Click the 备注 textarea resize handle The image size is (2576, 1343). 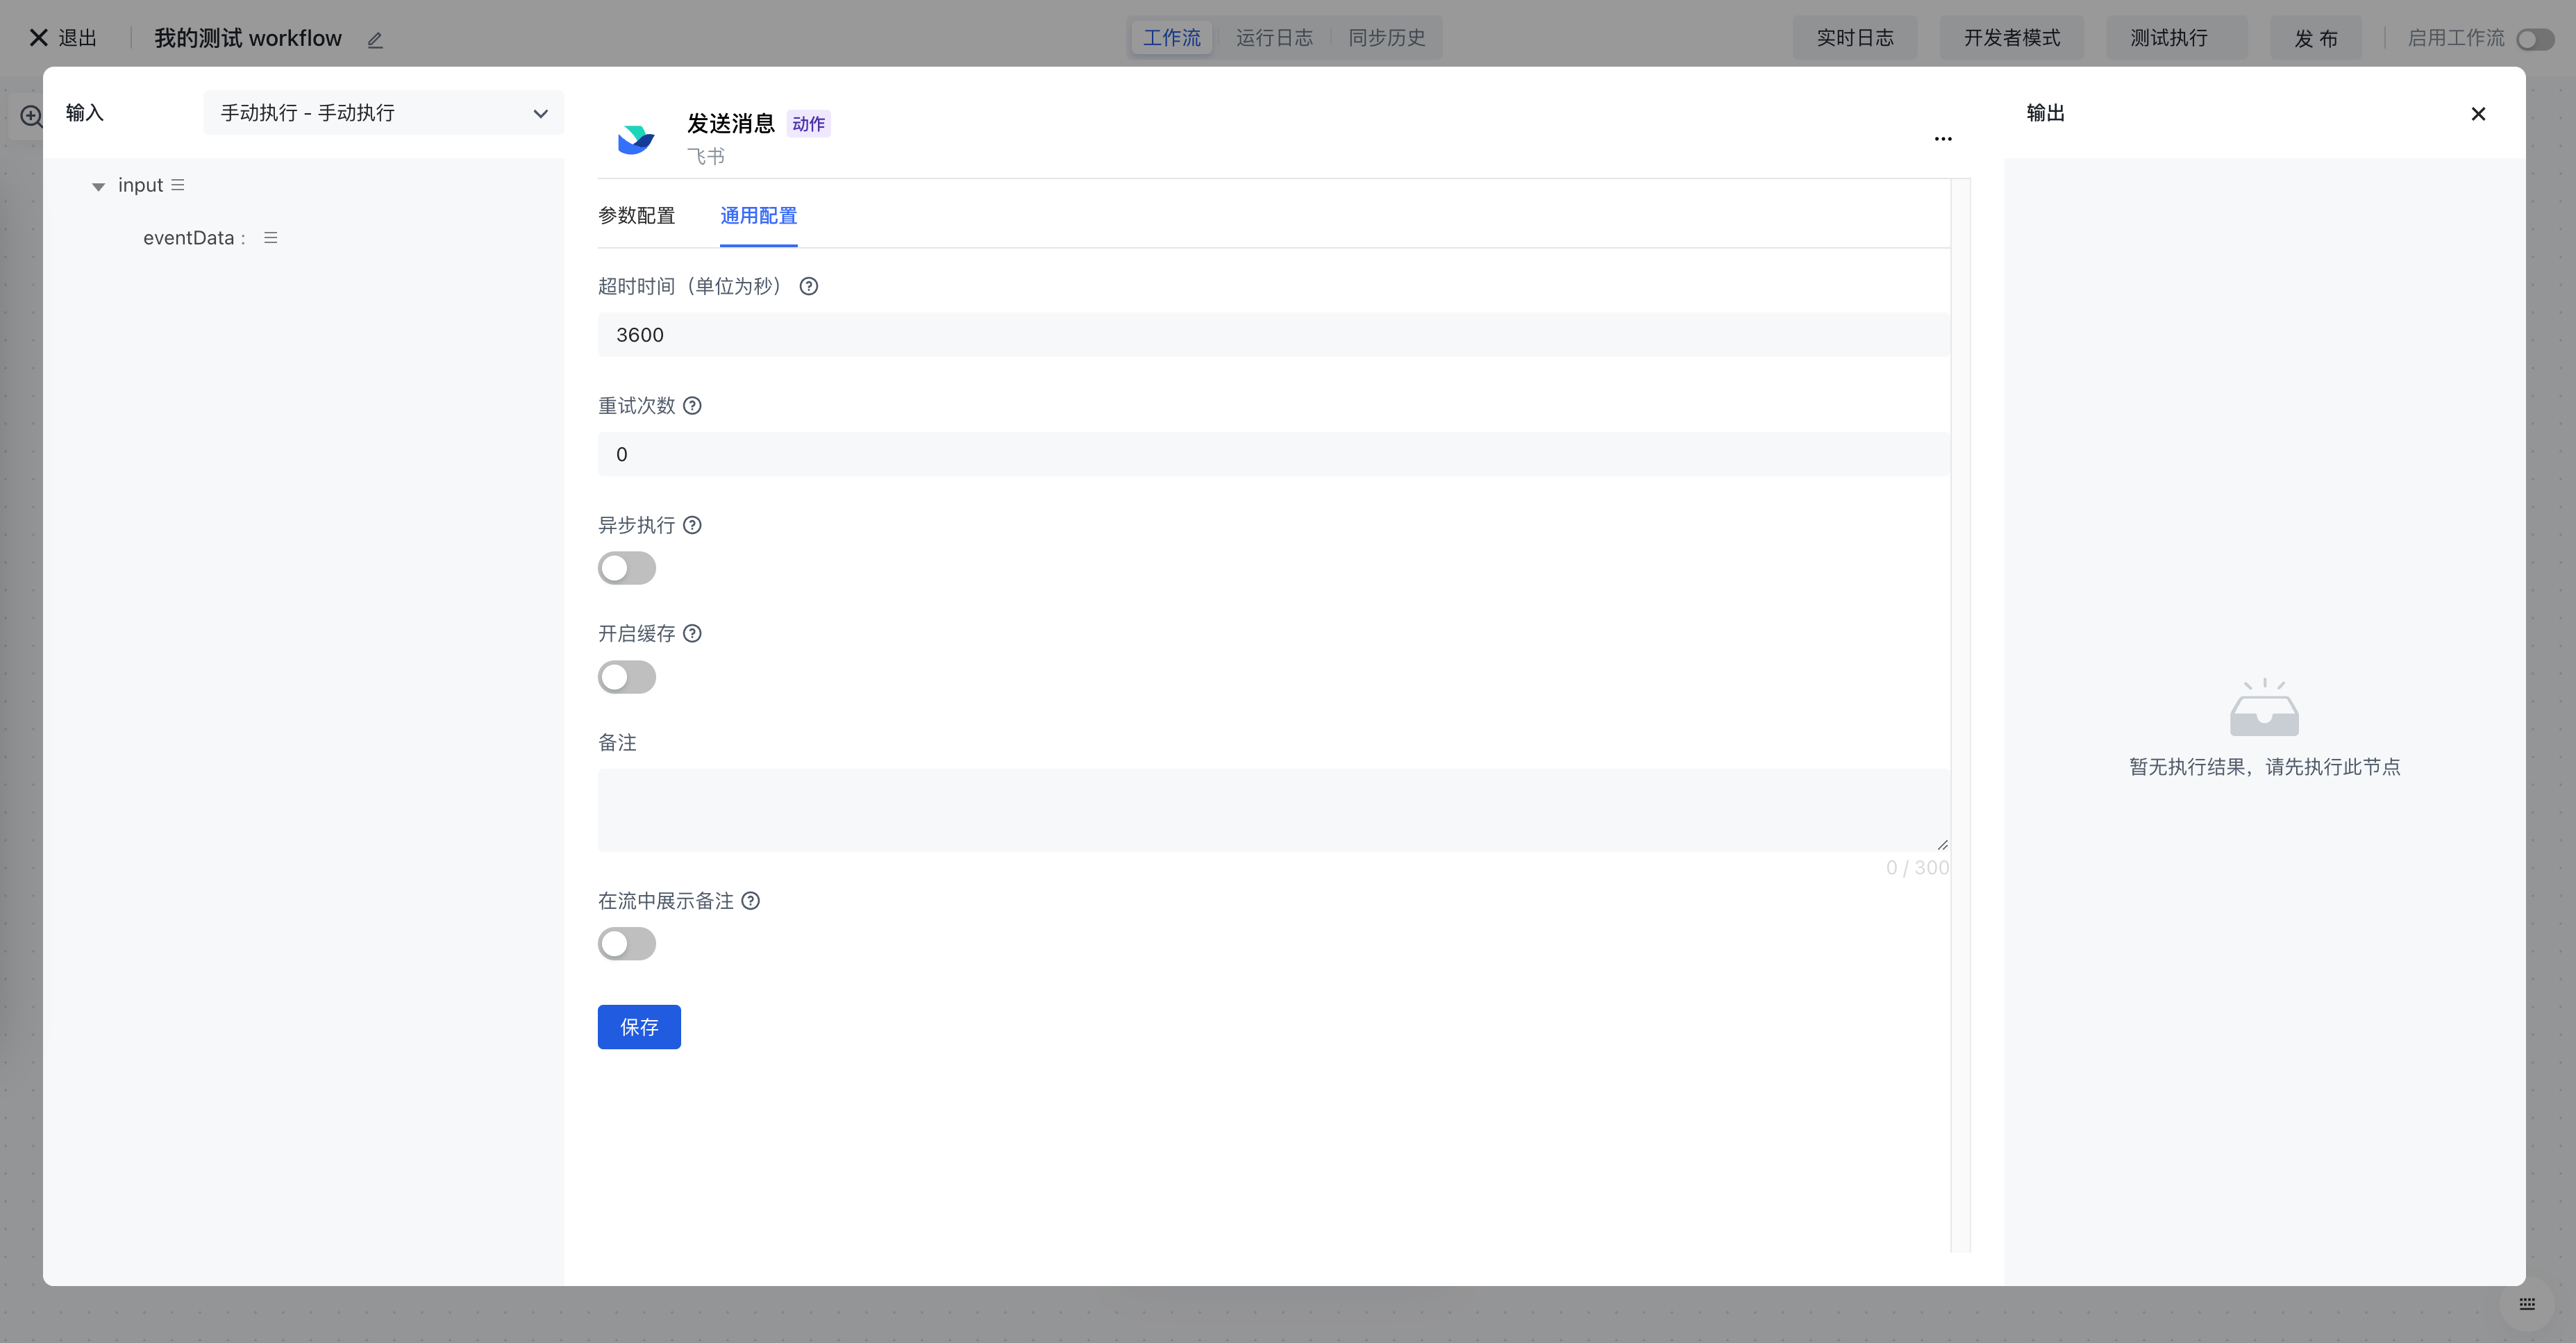click(1942, 845)
